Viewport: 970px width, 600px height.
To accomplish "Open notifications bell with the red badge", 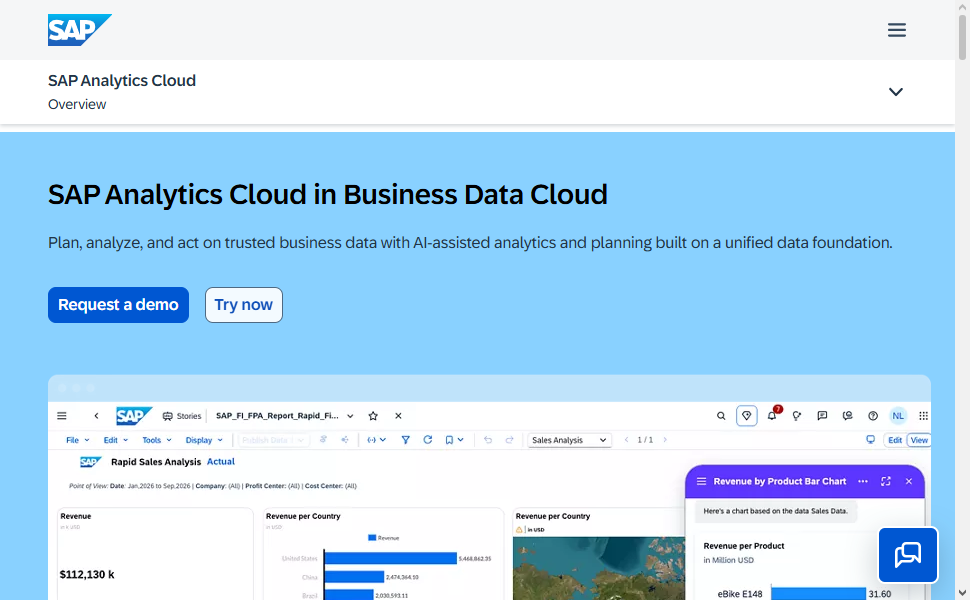I will coord(773,415).
